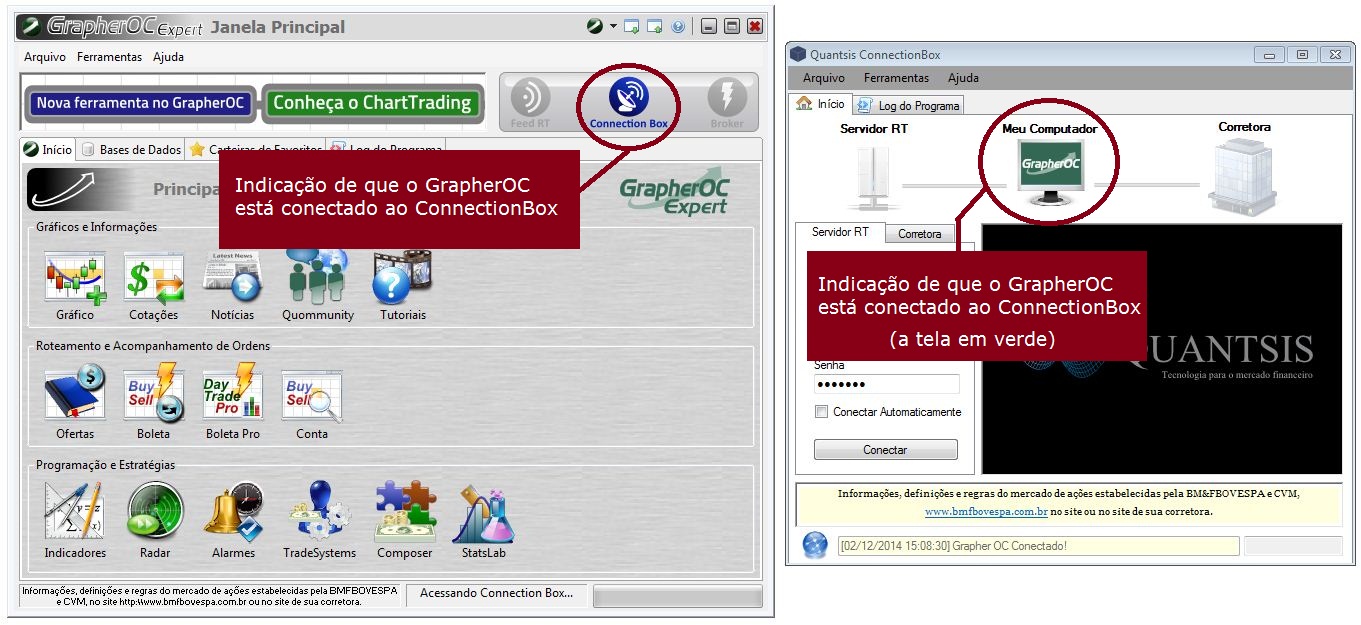Click the blue help question mark icon
This screenshot has width=1361, height=625.
(678, 27)
